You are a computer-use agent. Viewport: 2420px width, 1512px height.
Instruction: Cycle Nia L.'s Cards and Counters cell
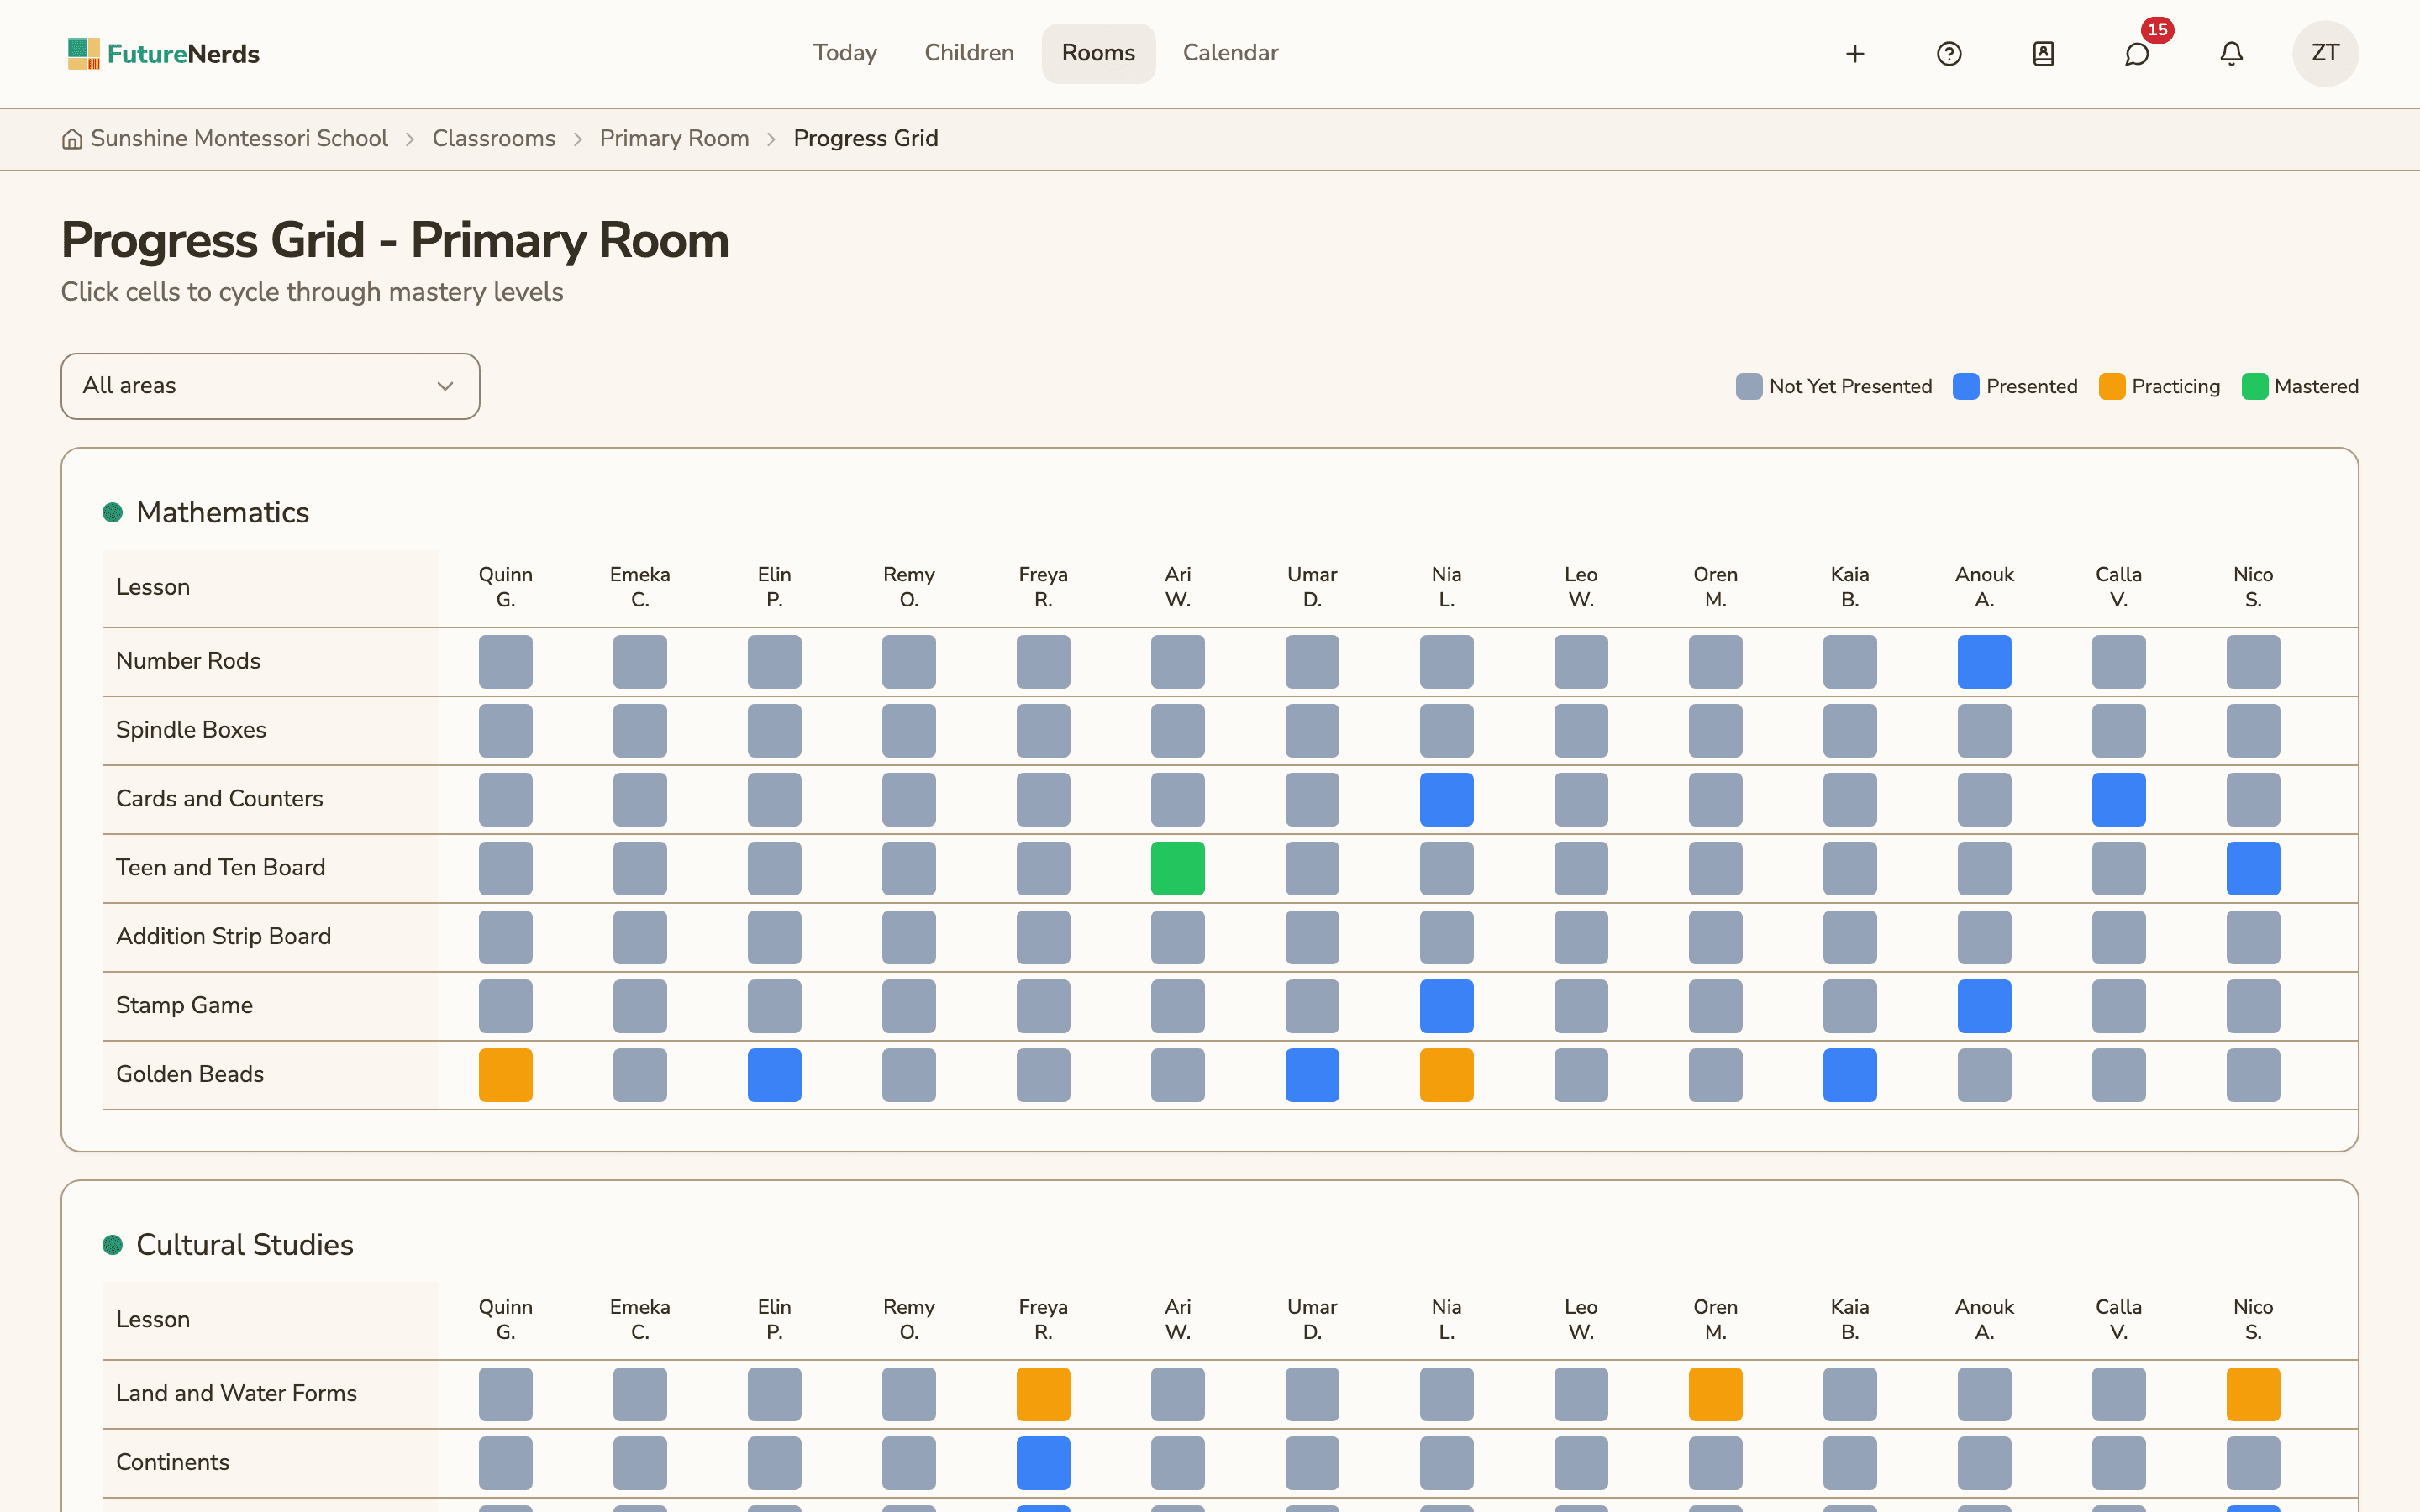(1446, 799)
